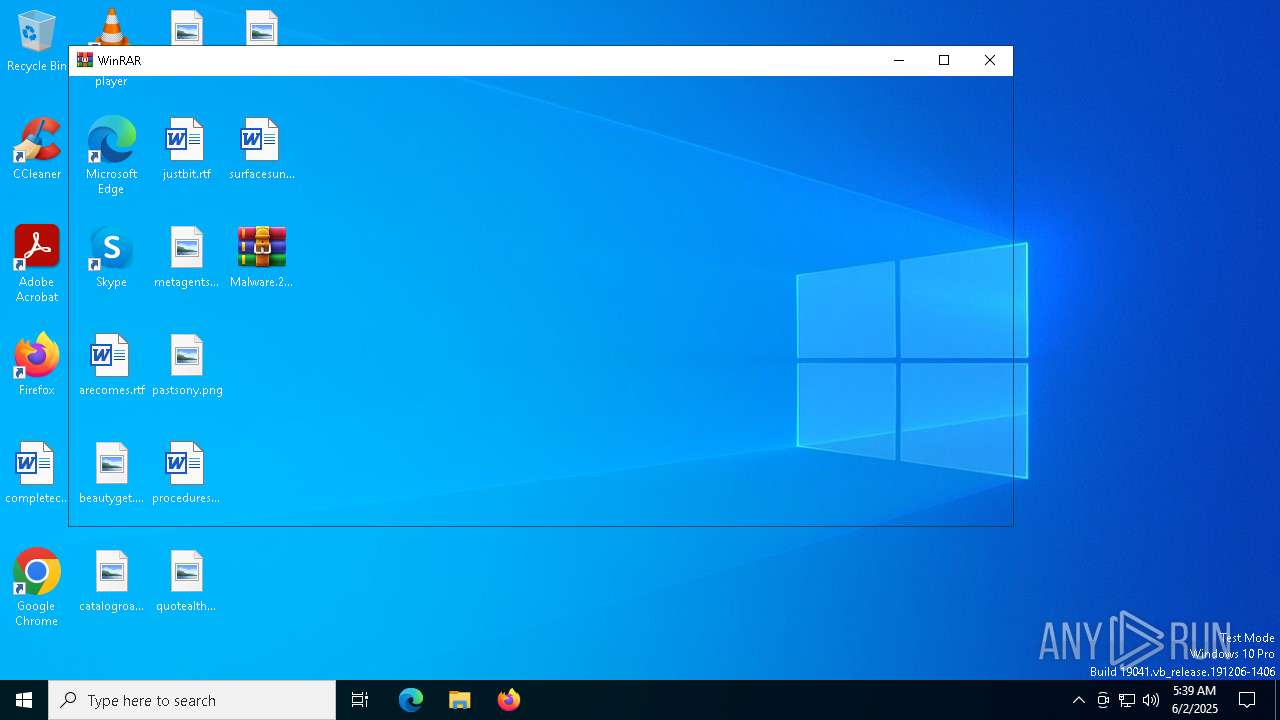Screen dimensions: 1280x720
Task: Select the catalogroa image file icon
Action: (111, 581)
